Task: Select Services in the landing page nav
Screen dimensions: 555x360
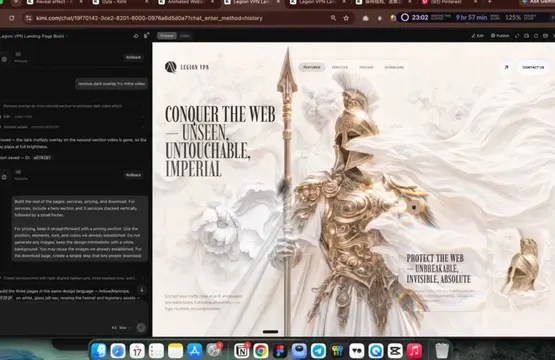Action: point(340,67)
